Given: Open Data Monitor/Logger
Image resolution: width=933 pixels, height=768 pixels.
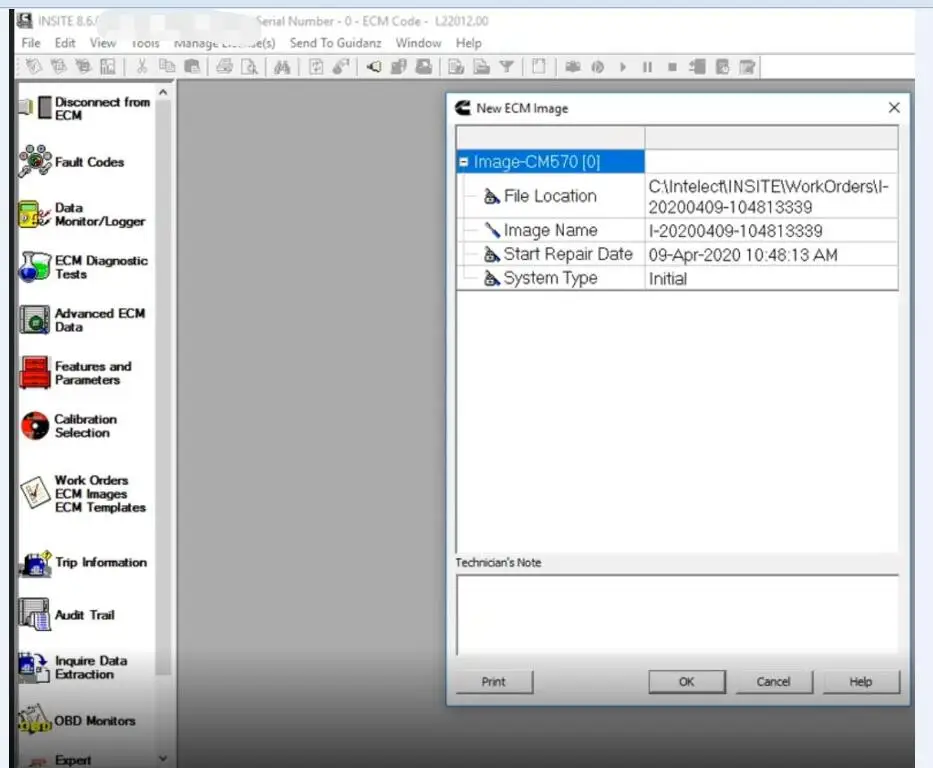Looking at the screenshot, I should point(82,215).
